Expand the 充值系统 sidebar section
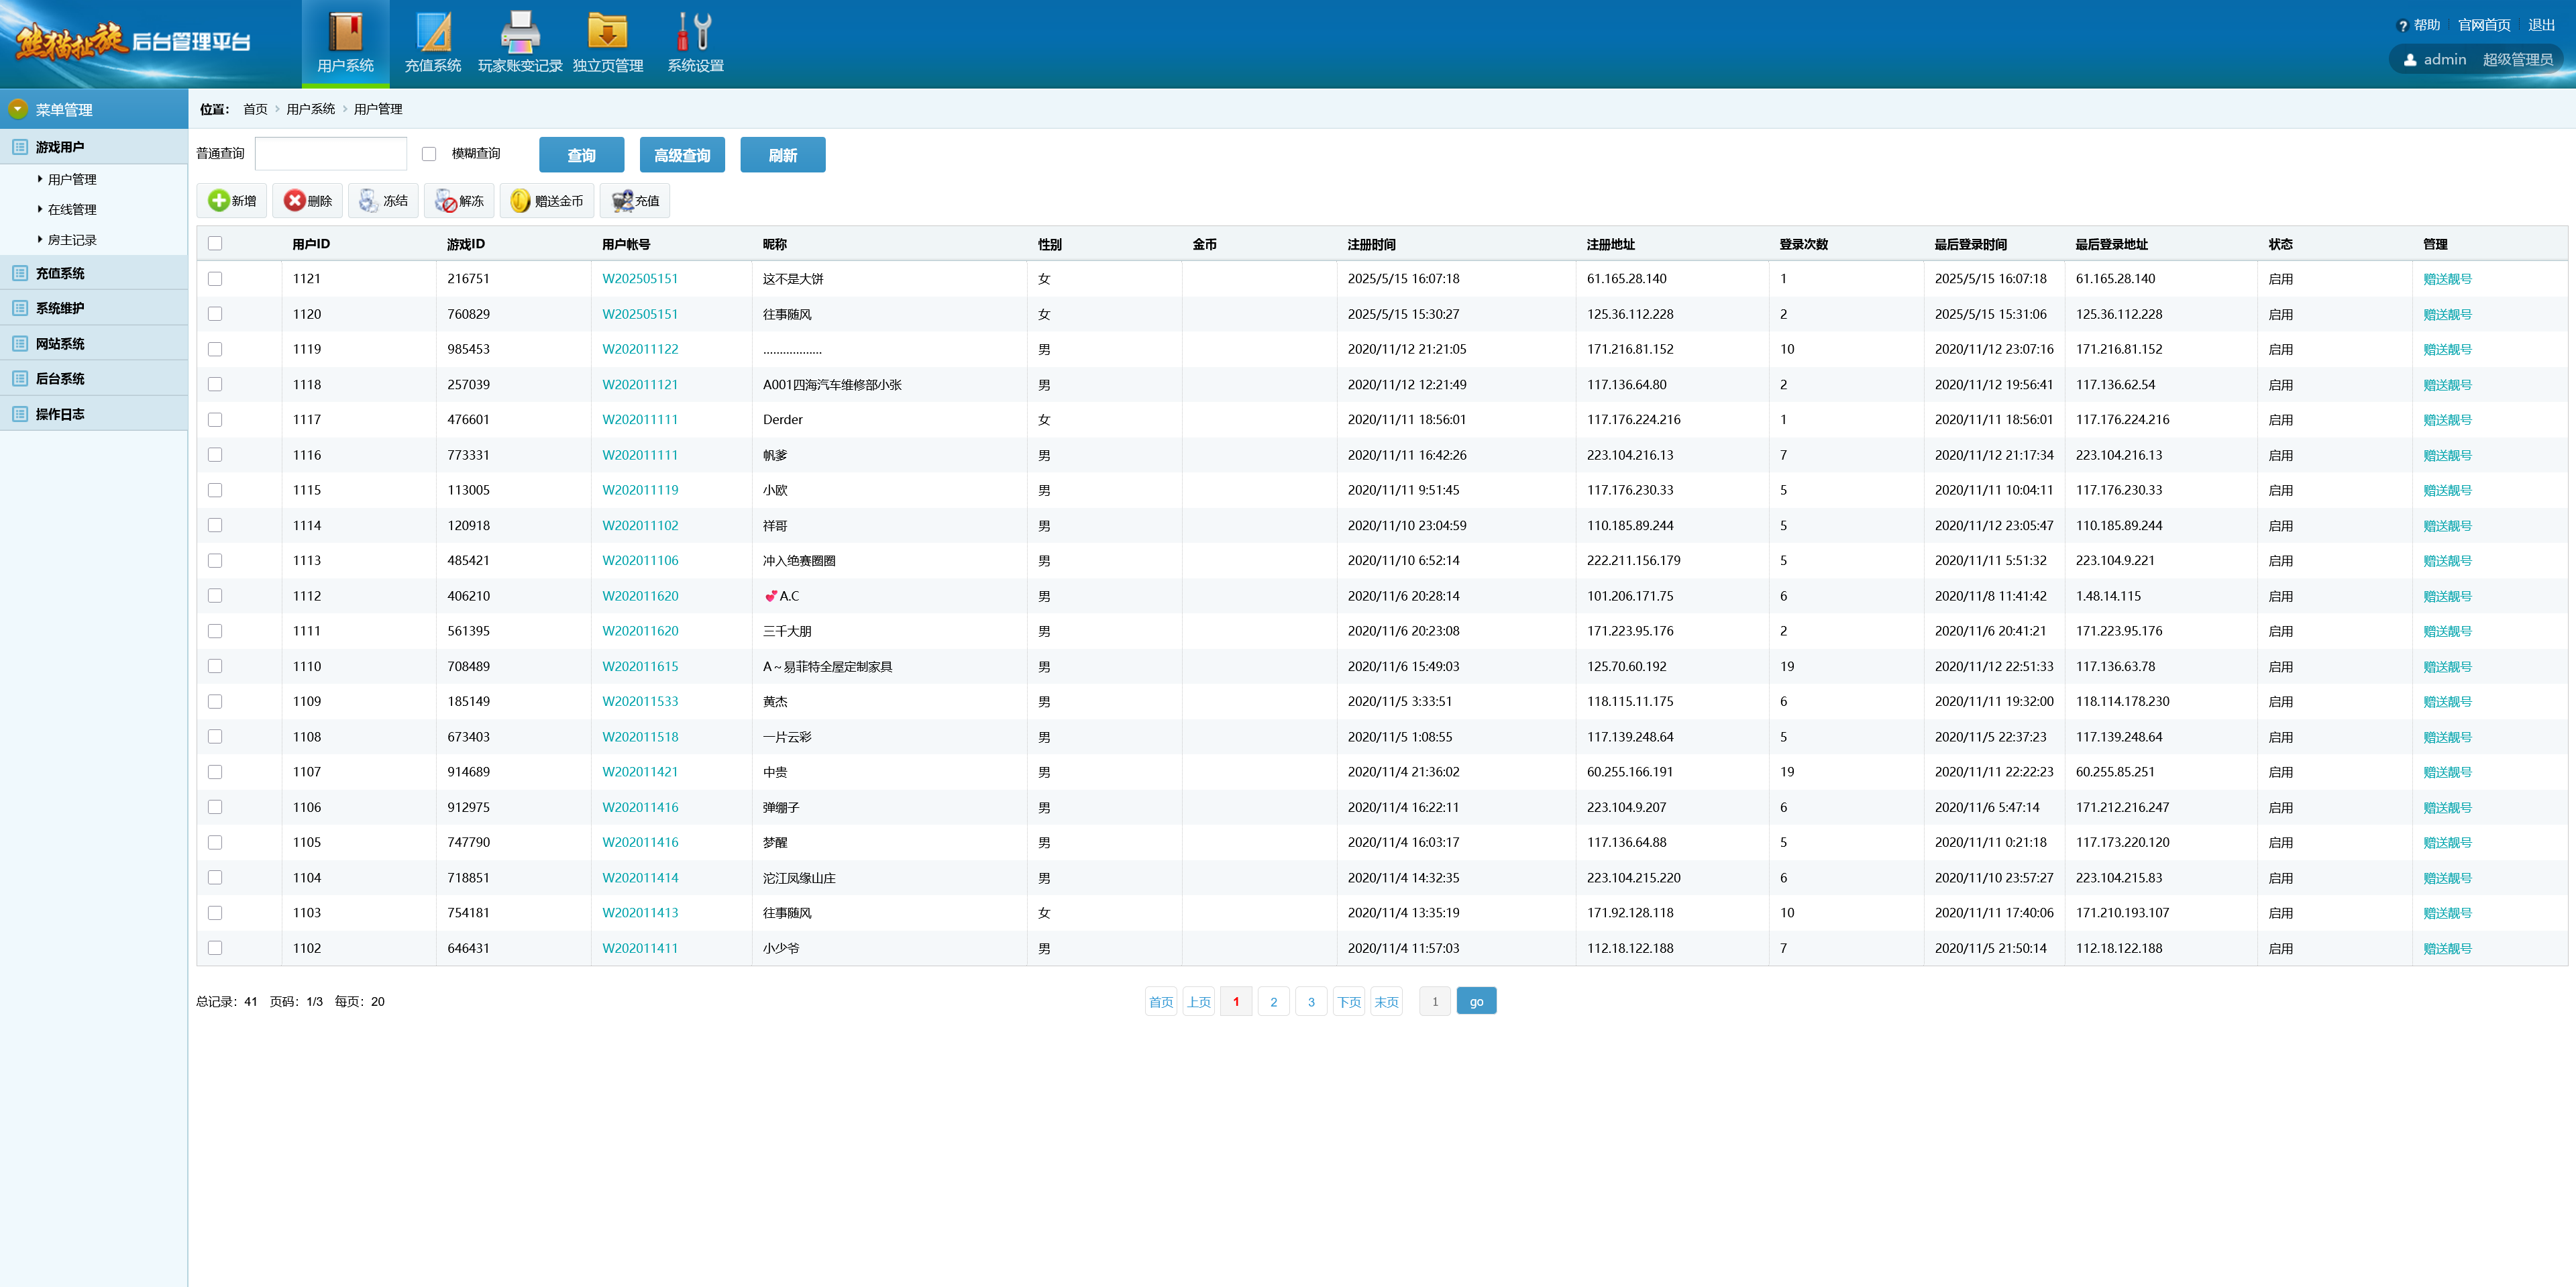 coord(60,273)
